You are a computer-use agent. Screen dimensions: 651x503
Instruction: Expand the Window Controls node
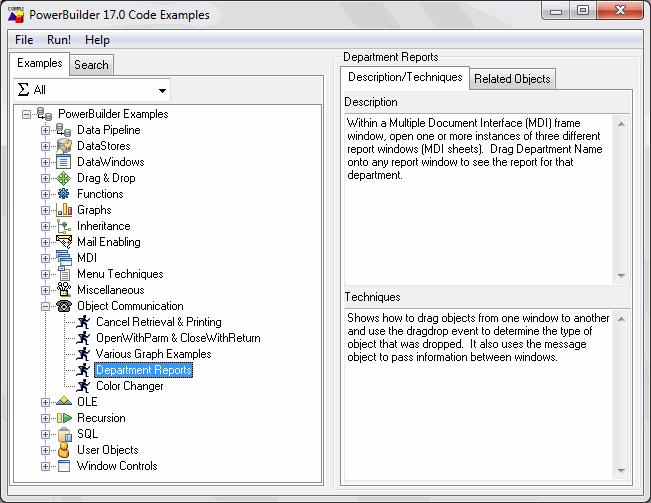point(45,466)
